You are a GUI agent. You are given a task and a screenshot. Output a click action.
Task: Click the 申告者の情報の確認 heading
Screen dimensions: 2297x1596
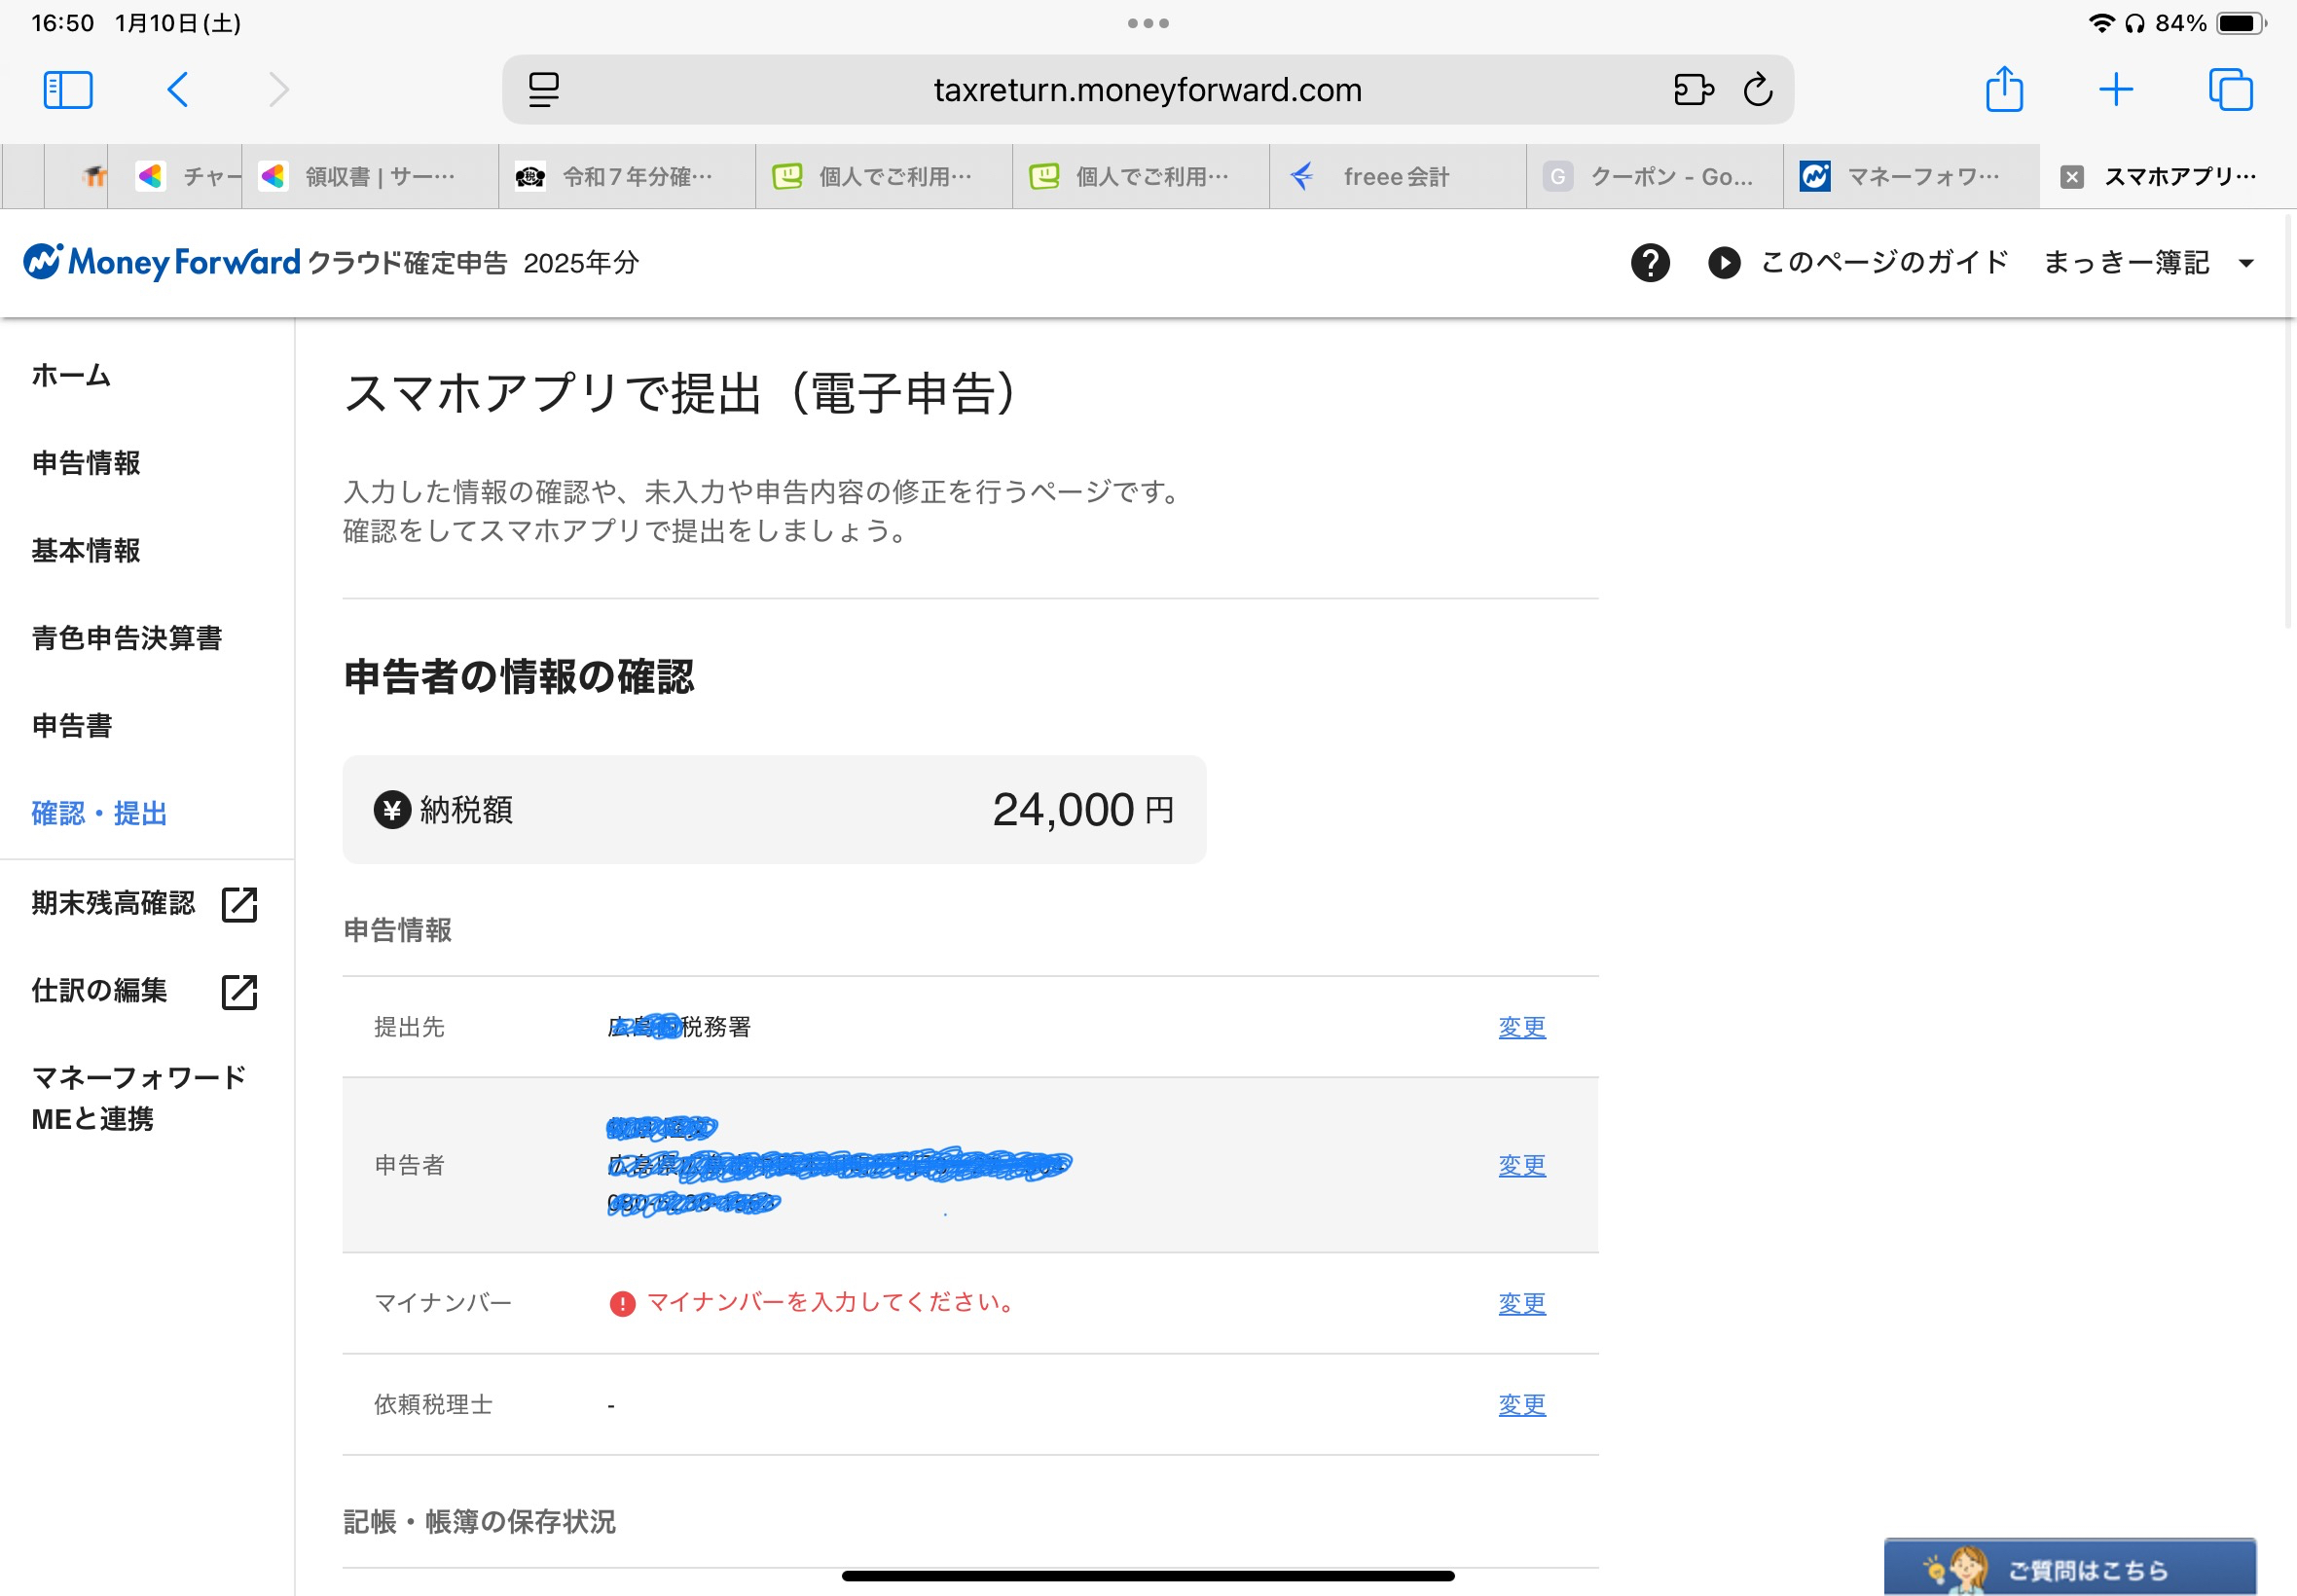tap(519, 677)
